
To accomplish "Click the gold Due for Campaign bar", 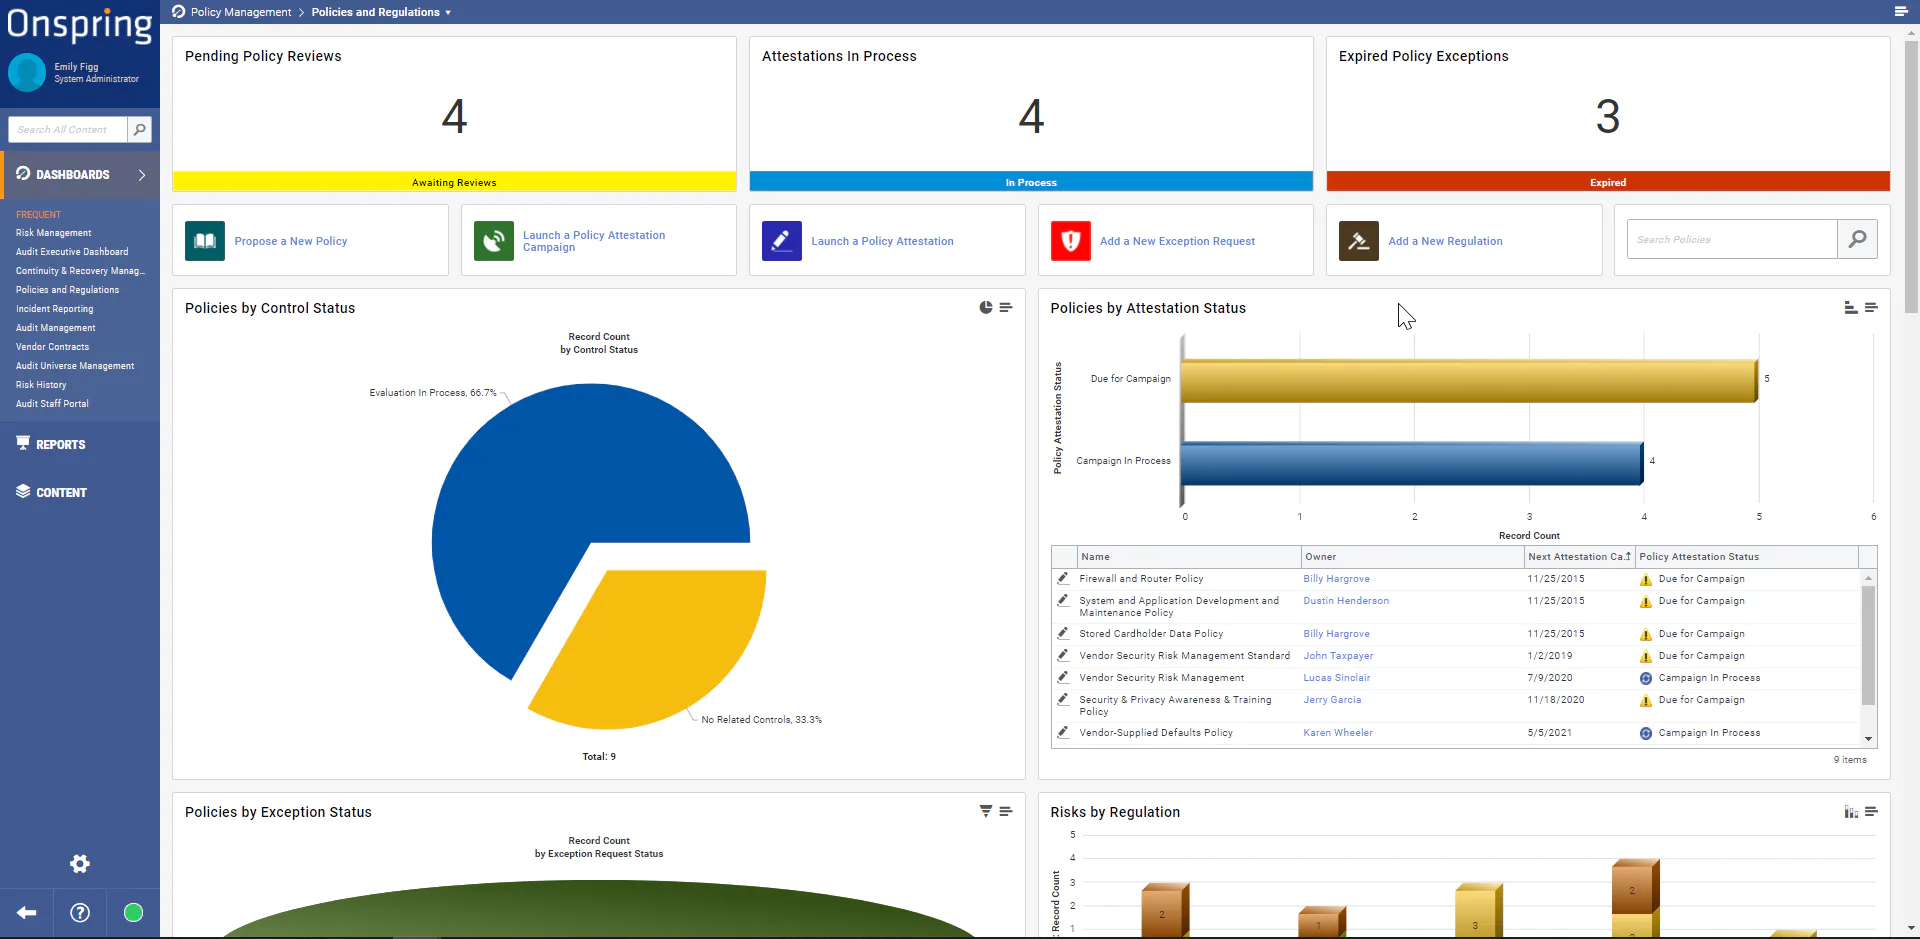I will coord(1469,380).
